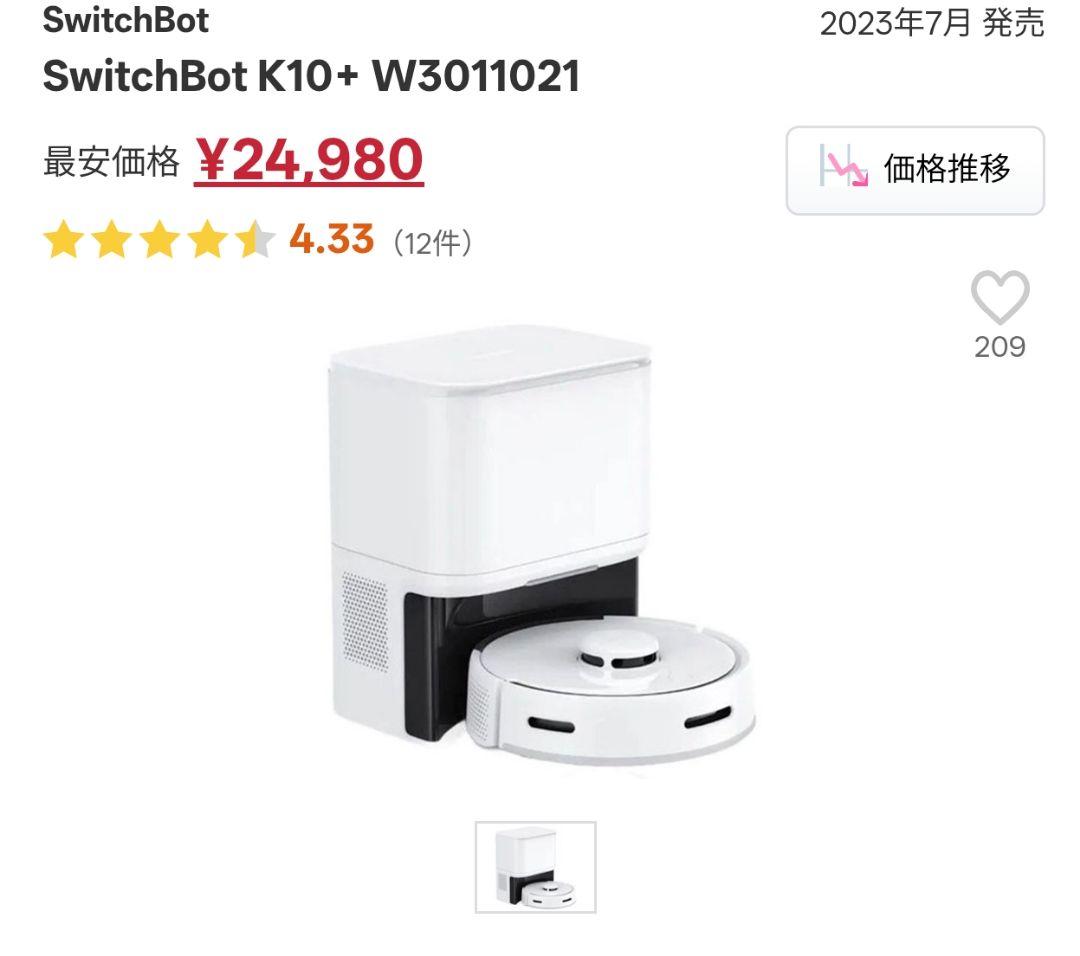Click the 4.33 rating score
Image resolution: width=1080 pixels, height=956 pixels.
[x=331, y=239]
